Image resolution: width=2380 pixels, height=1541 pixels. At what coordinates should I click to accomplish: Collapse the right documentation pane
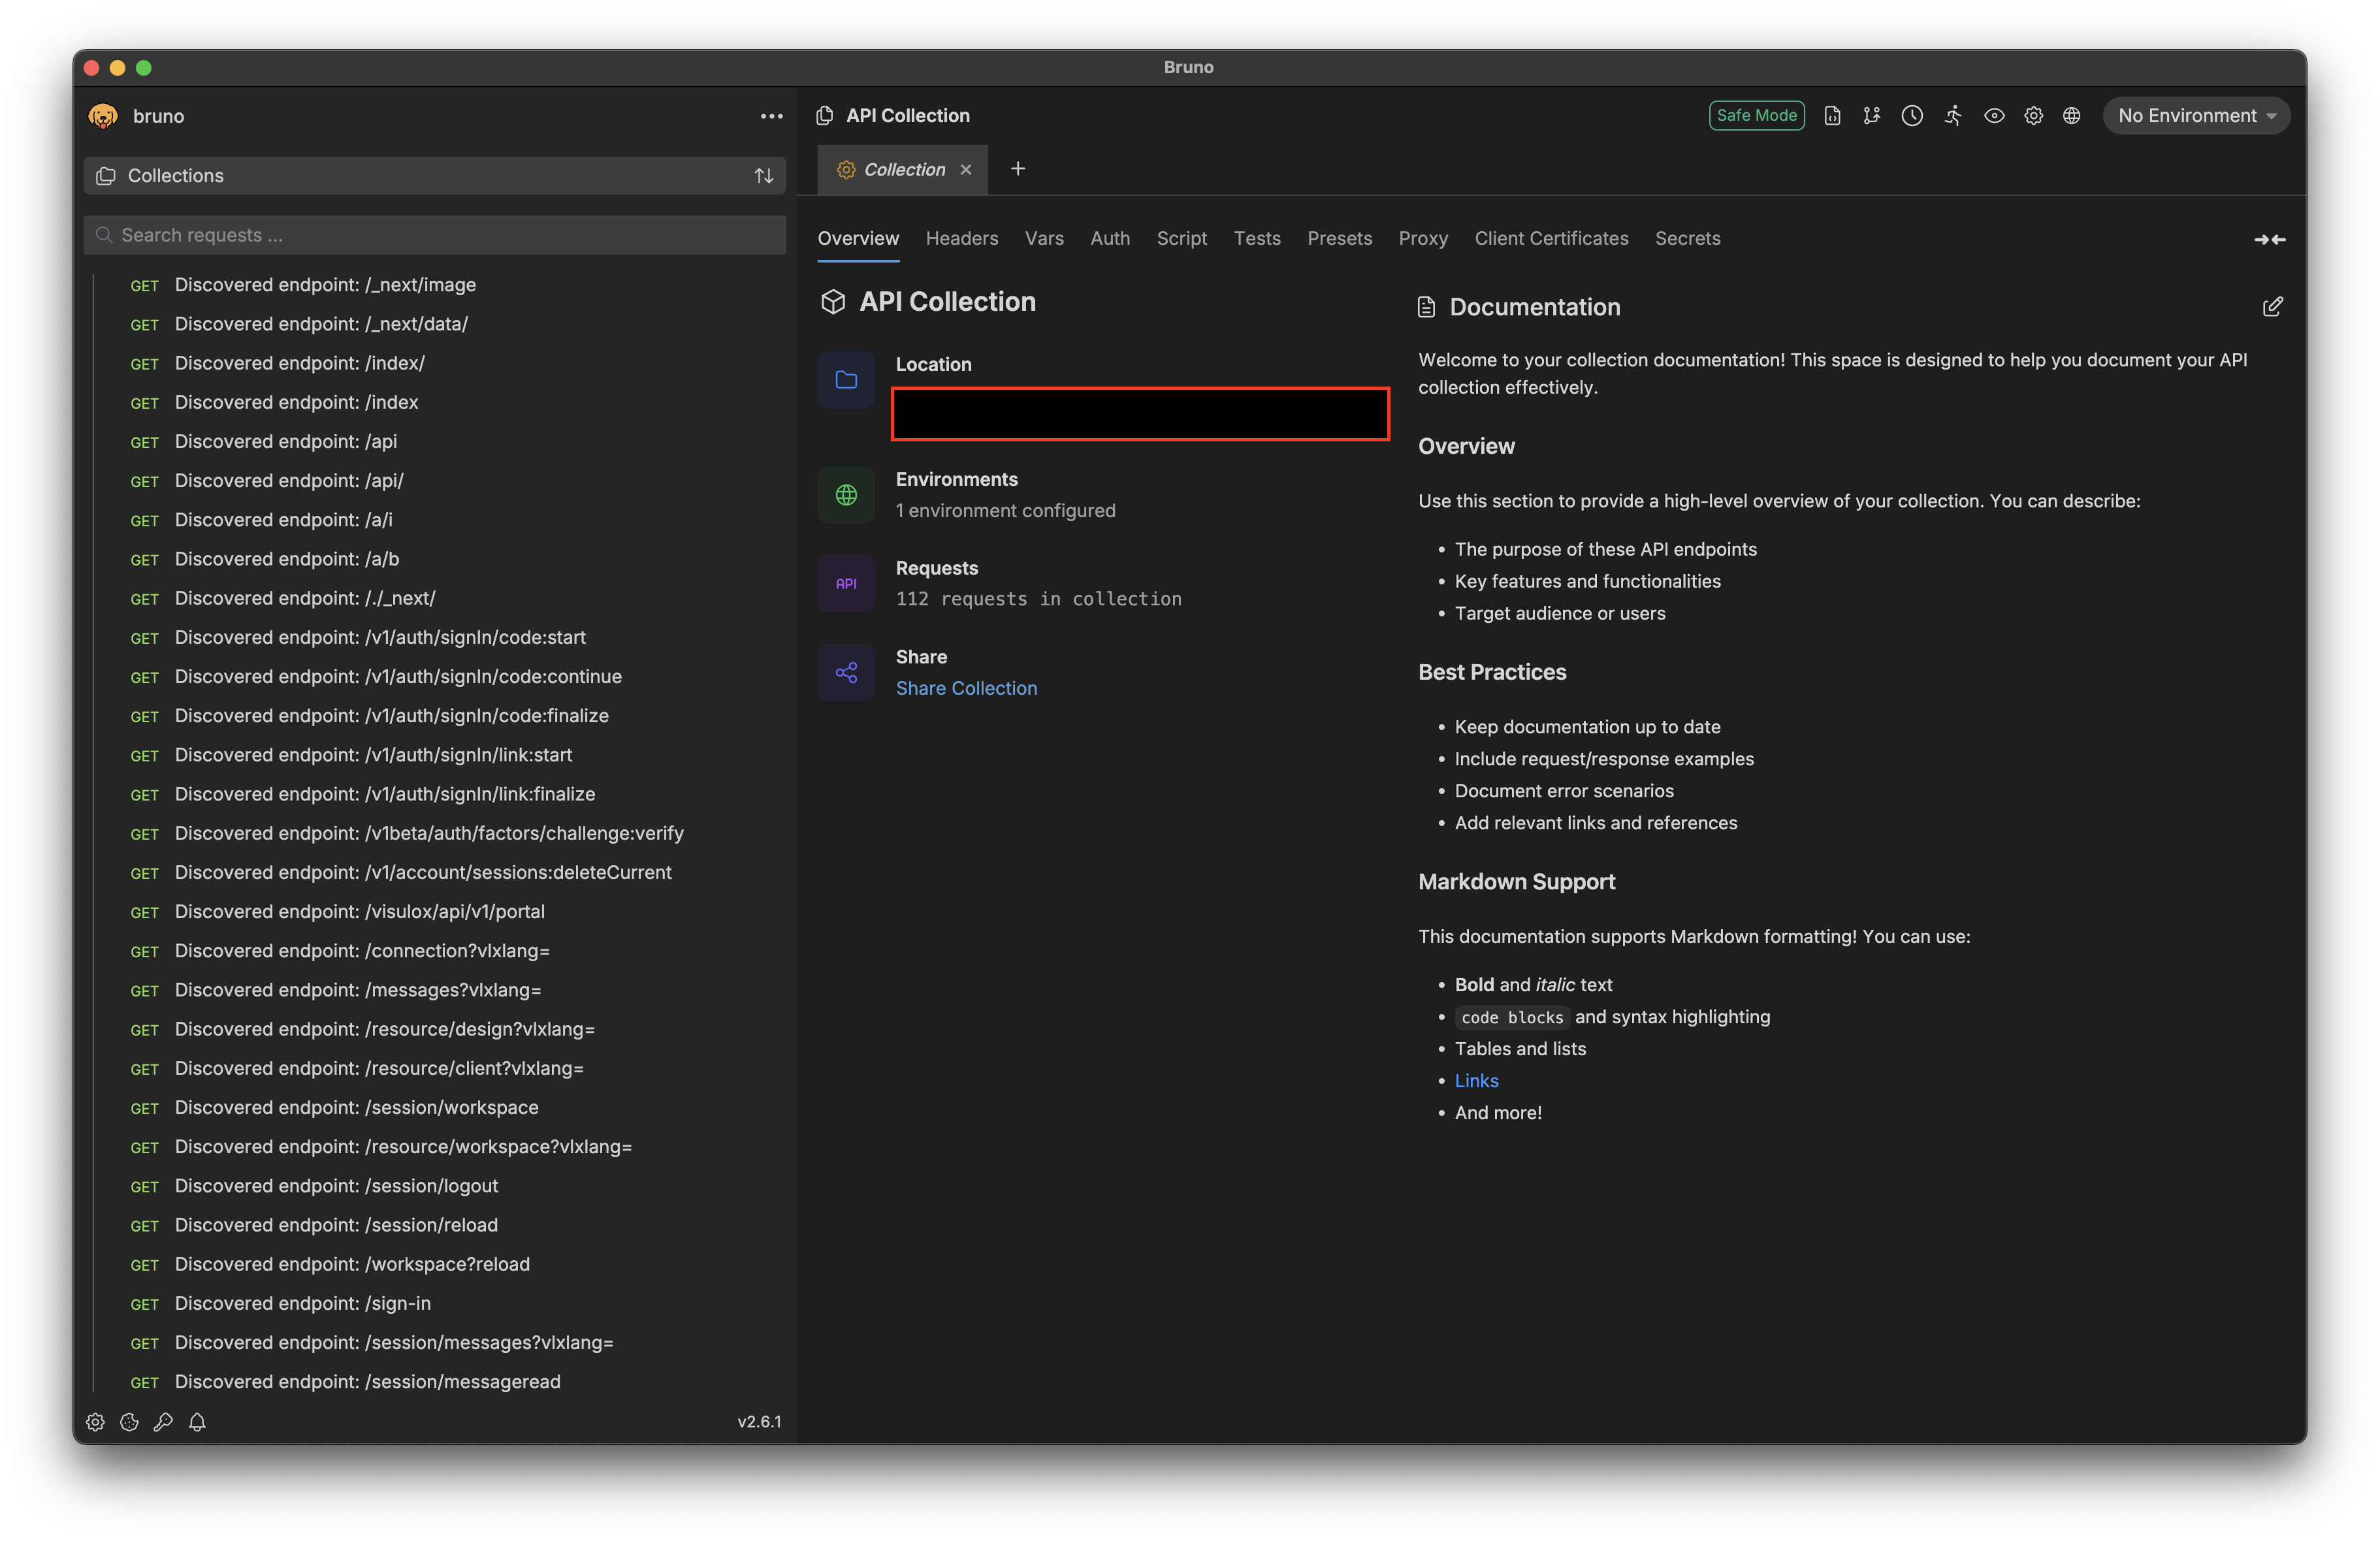click(x=2270, y=239)
